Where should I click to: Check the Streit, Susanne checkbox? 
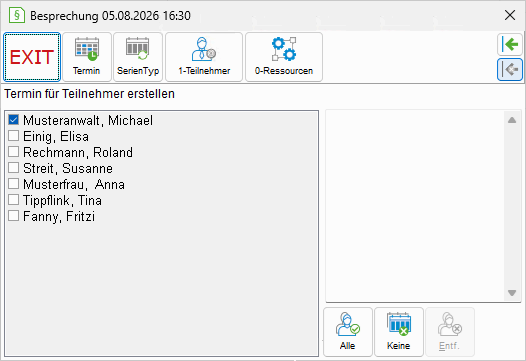click(13, 168)
